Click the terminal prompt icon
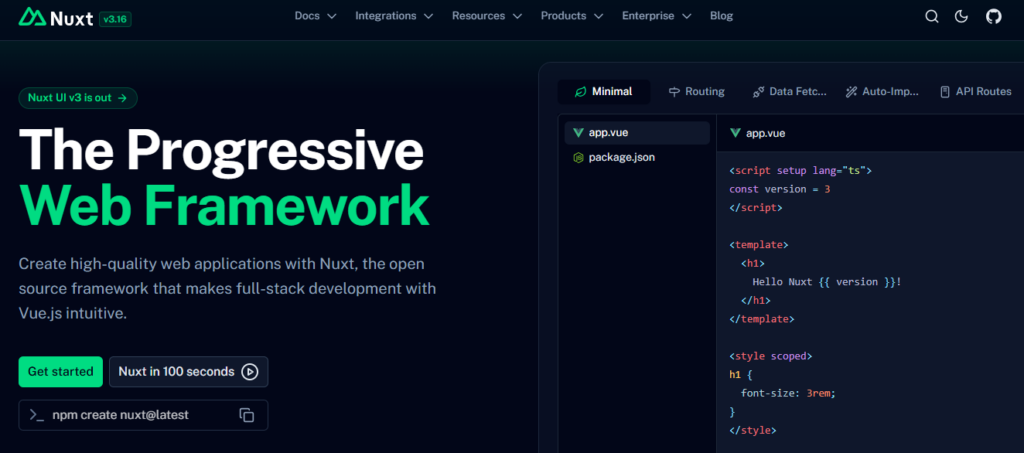The width and height of the screenshot is (1024, 453). pos(36,415)
